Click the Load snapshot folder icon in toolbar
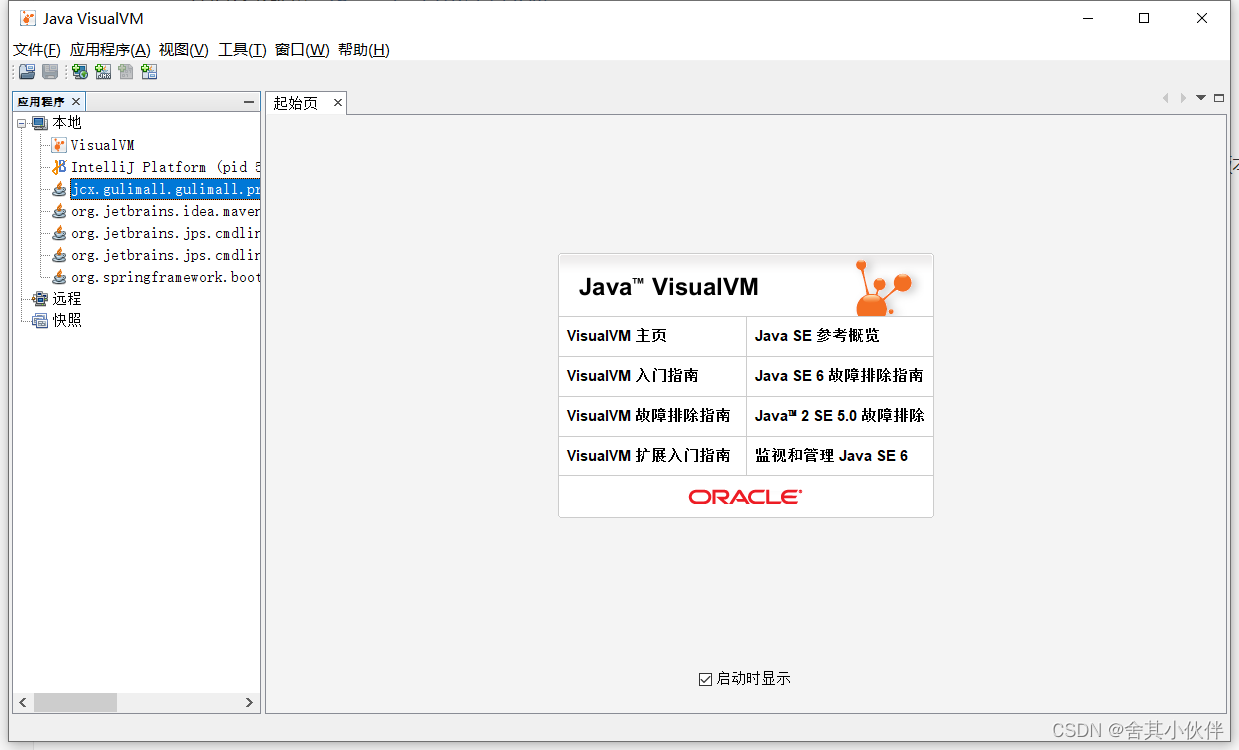Image resolution: width=1239 pixels, height=750 pixels. 27,72
